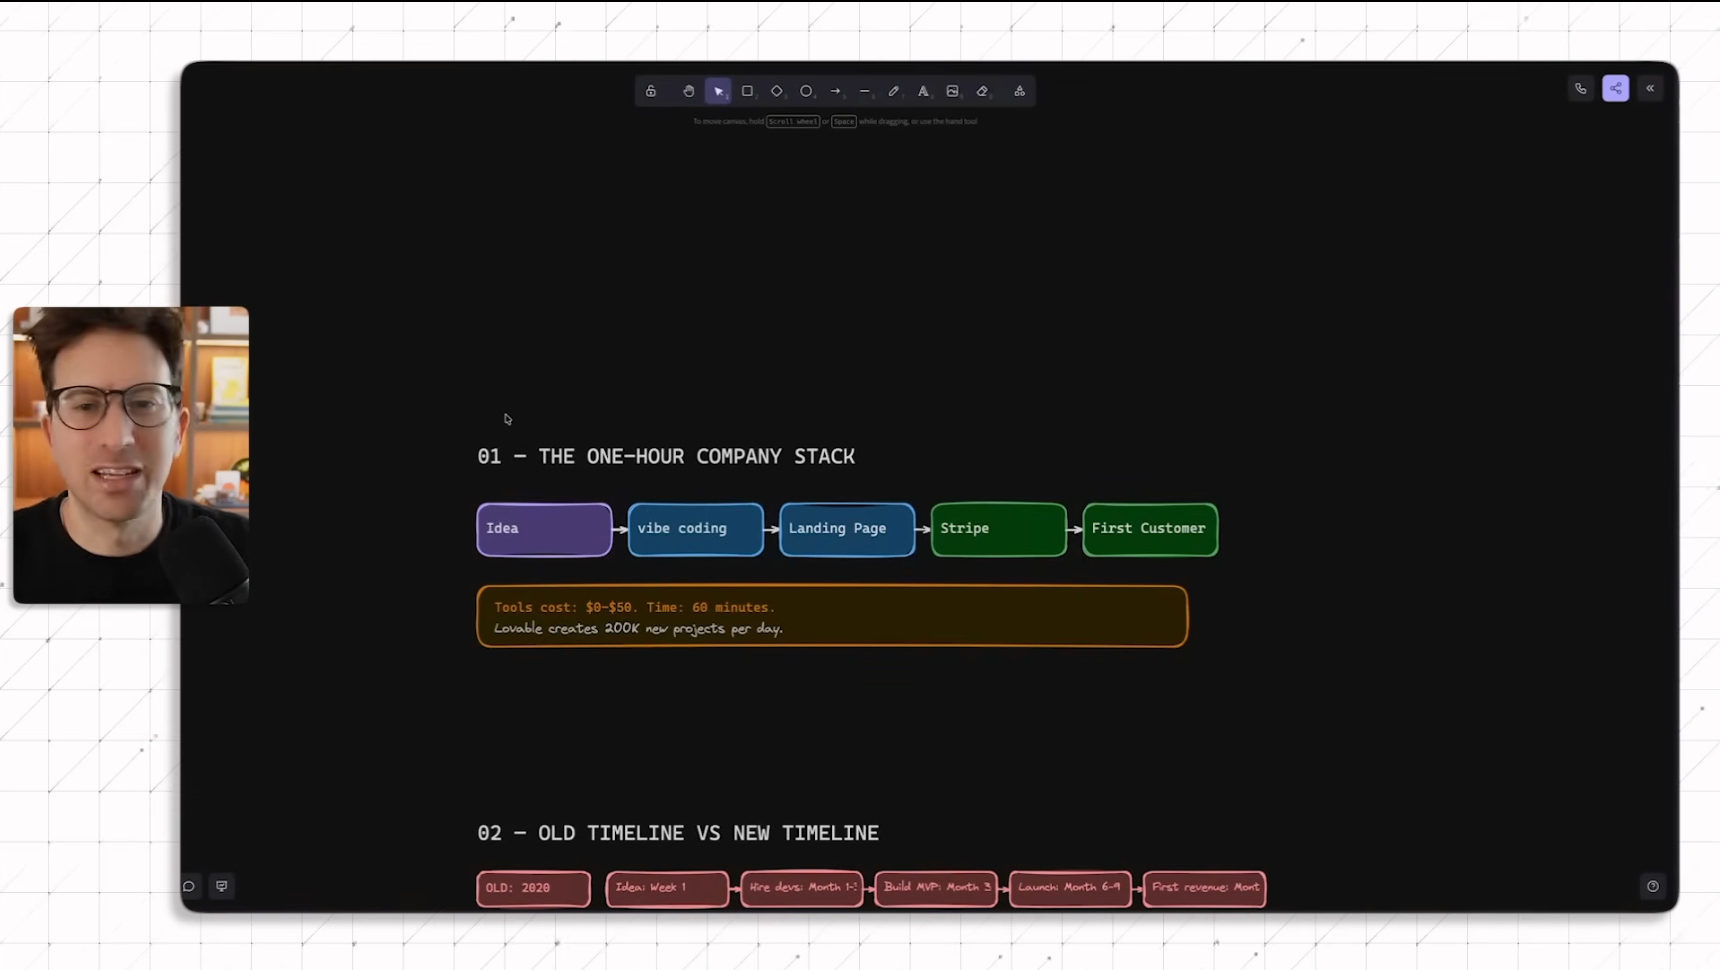Screen dimensions: 1720x970
Task: Select the Line tool
Action: [x=864, y=91]
